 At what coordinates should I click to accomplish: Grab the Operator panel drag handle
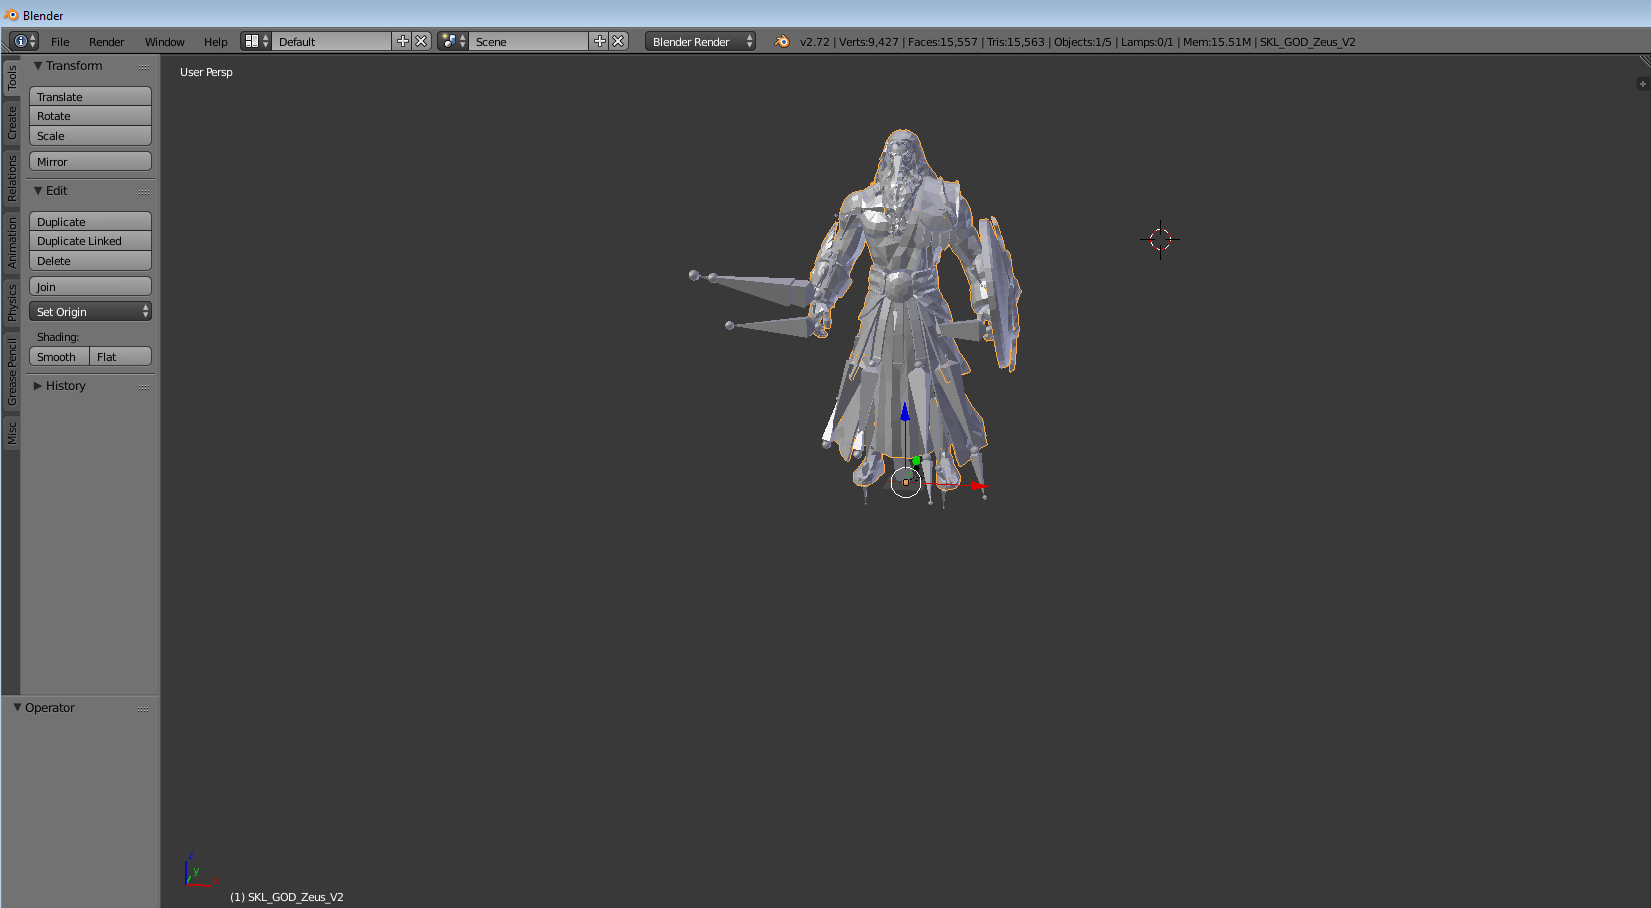143,709
